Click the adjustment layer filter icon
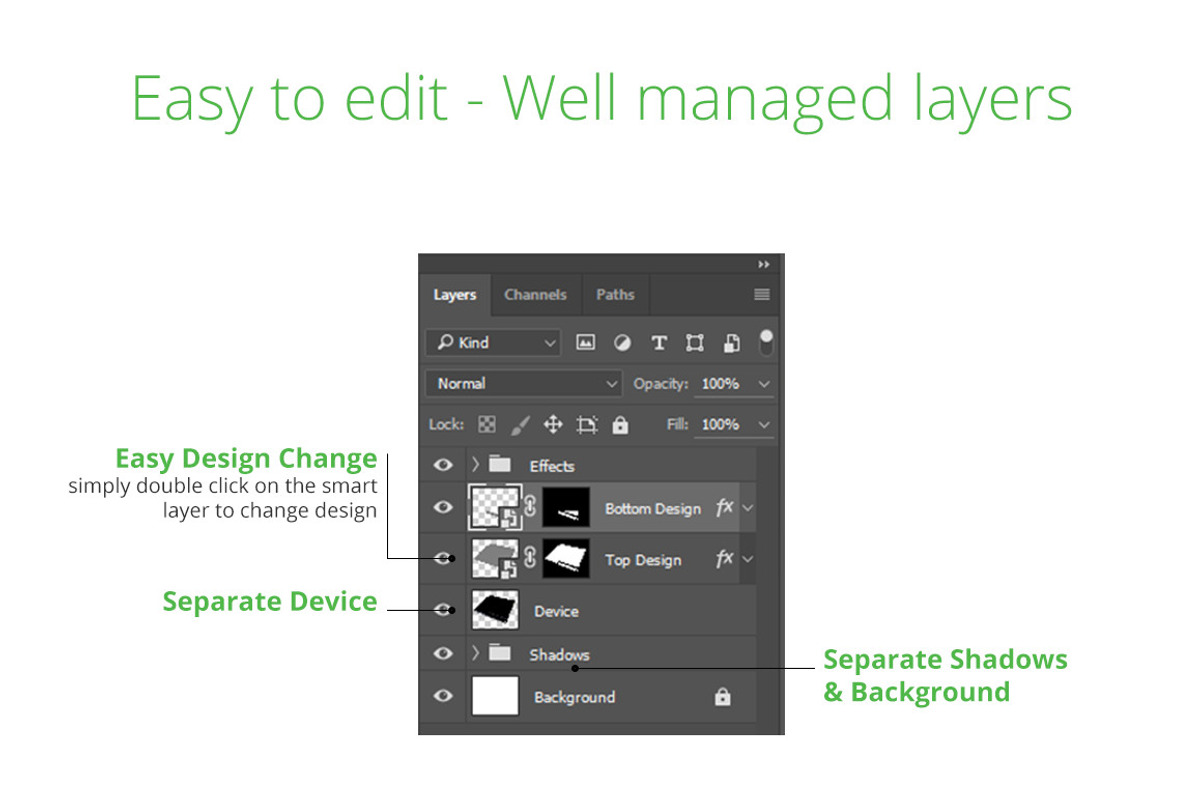The height and width of the screenshot is (800, 1200). [622, 343]
